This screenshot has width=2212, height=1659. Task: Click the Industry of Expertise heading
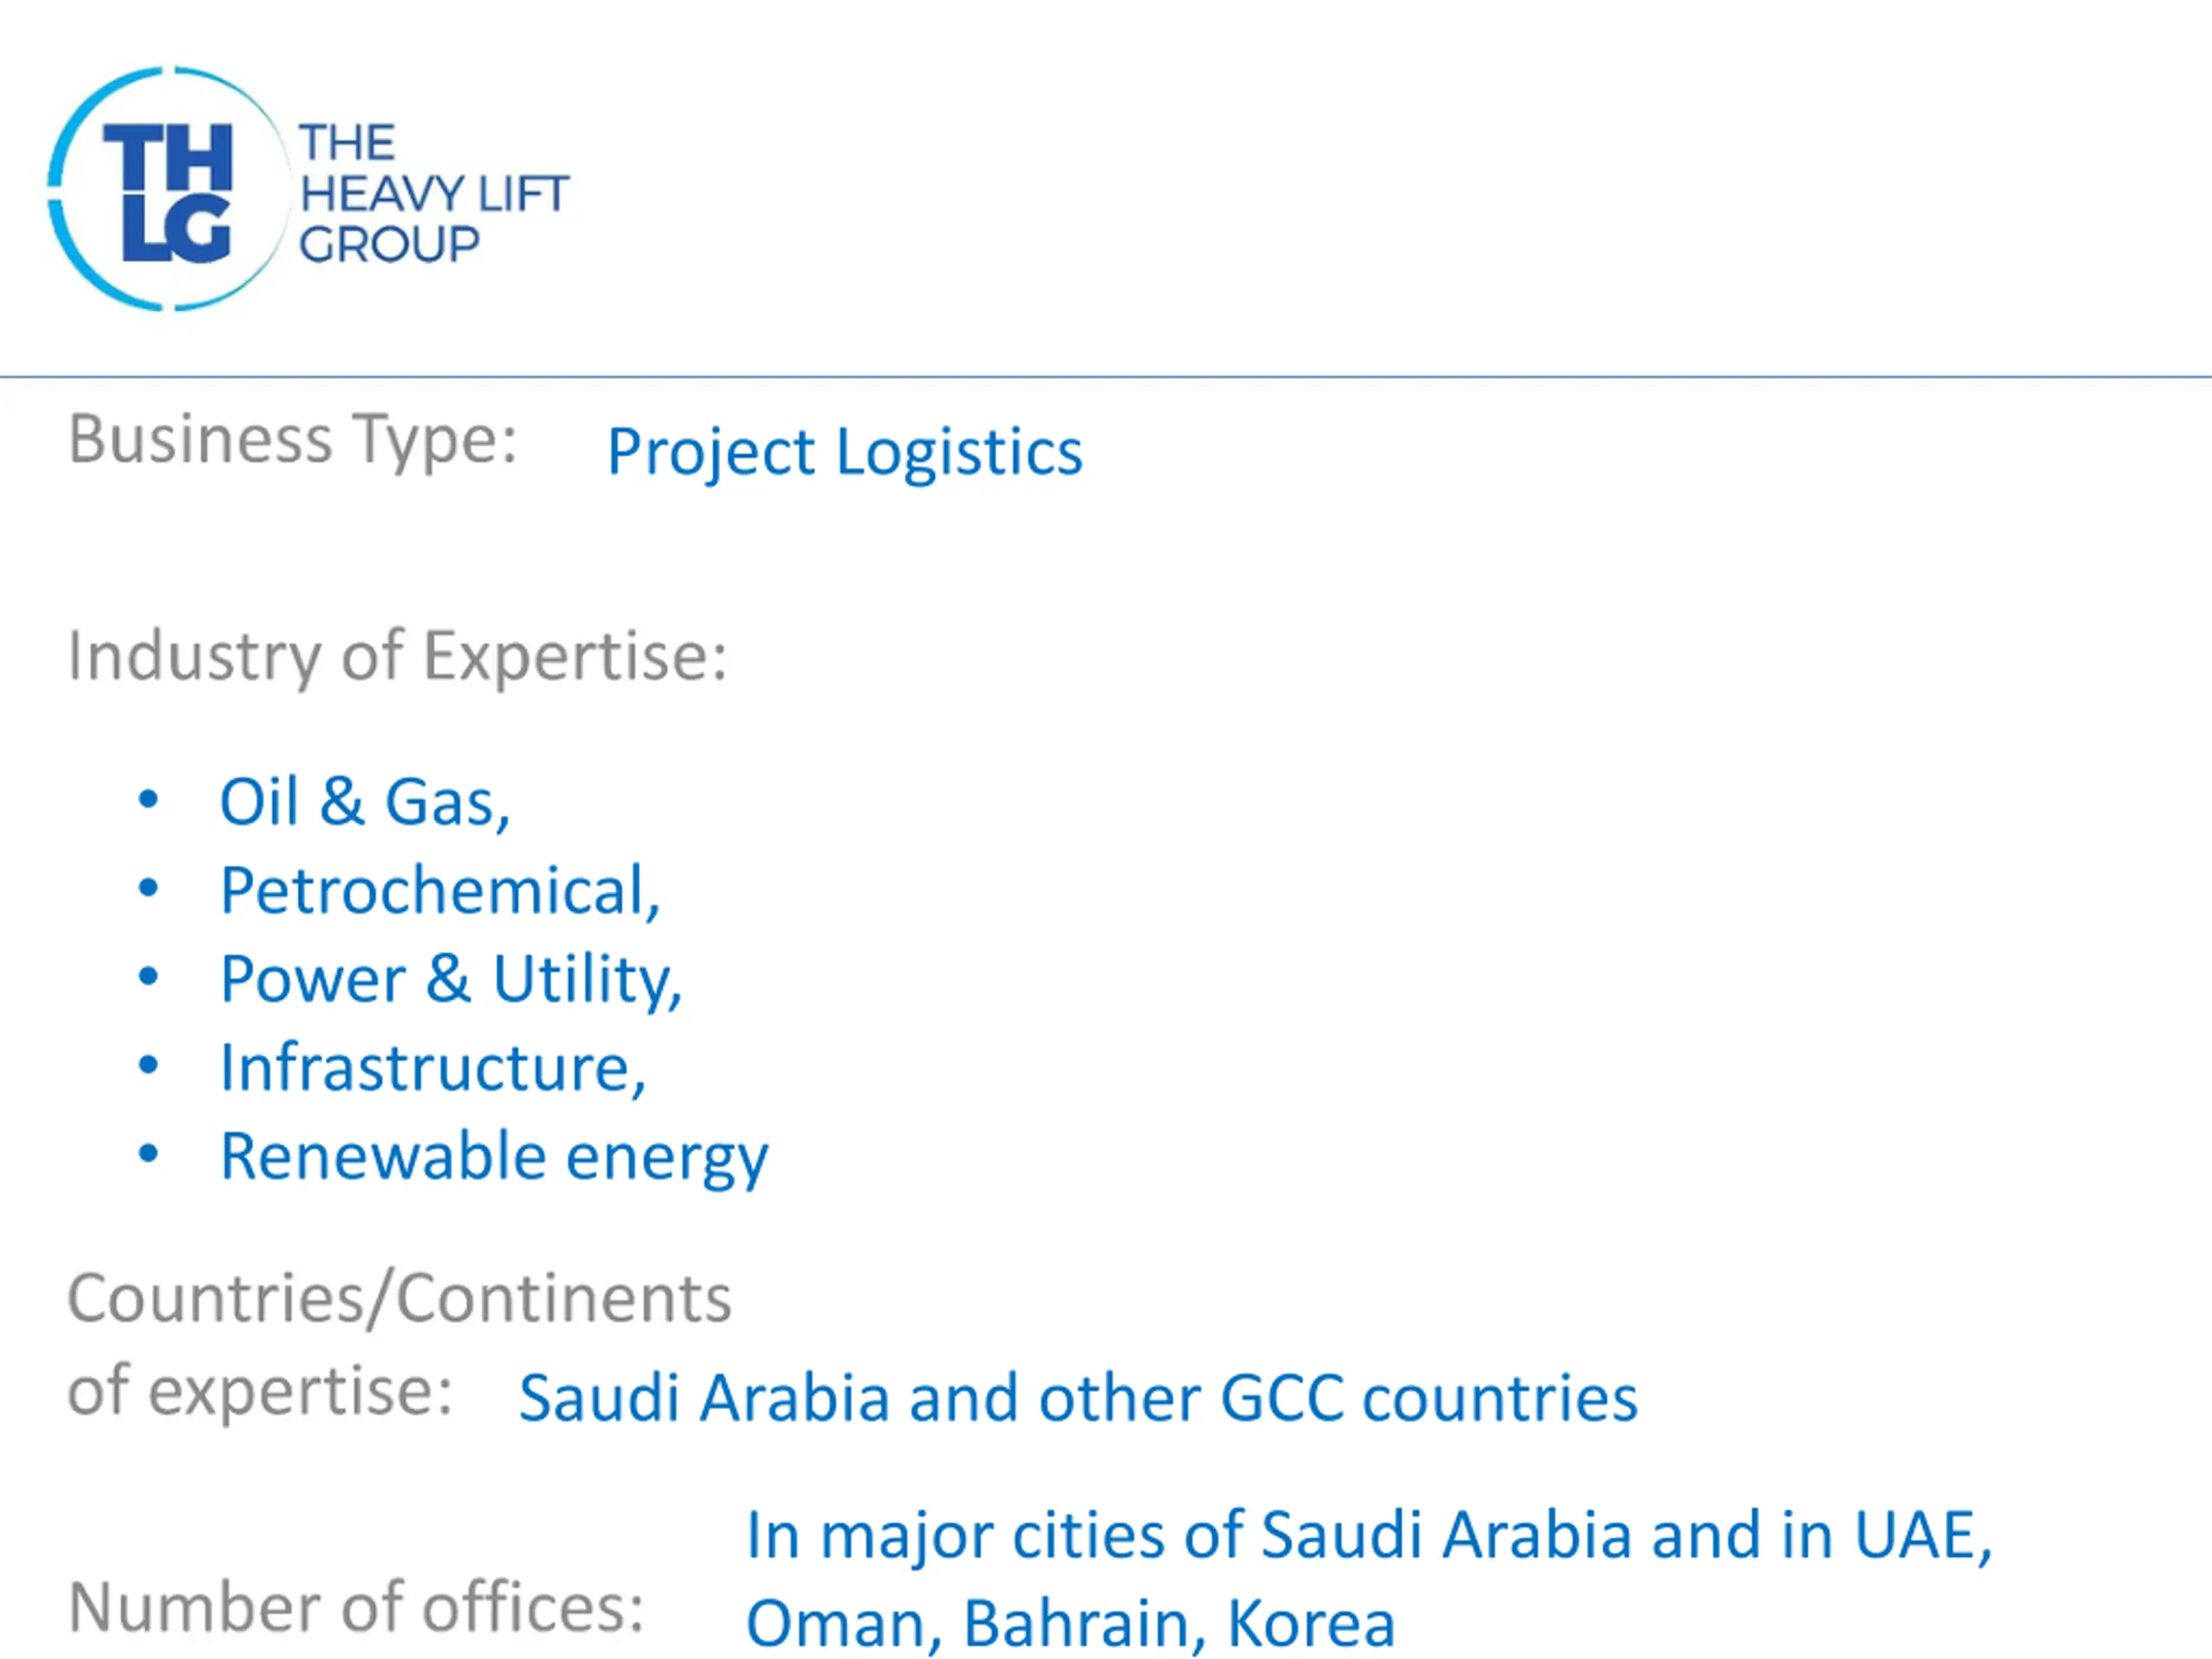coord(398,657)
